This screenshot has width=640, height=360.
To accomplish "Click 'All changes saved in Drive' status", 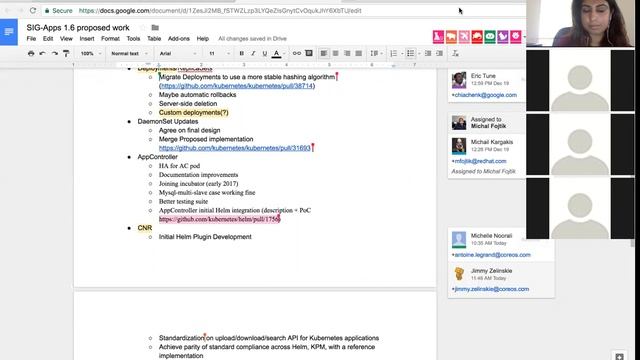I will point(252,39).
